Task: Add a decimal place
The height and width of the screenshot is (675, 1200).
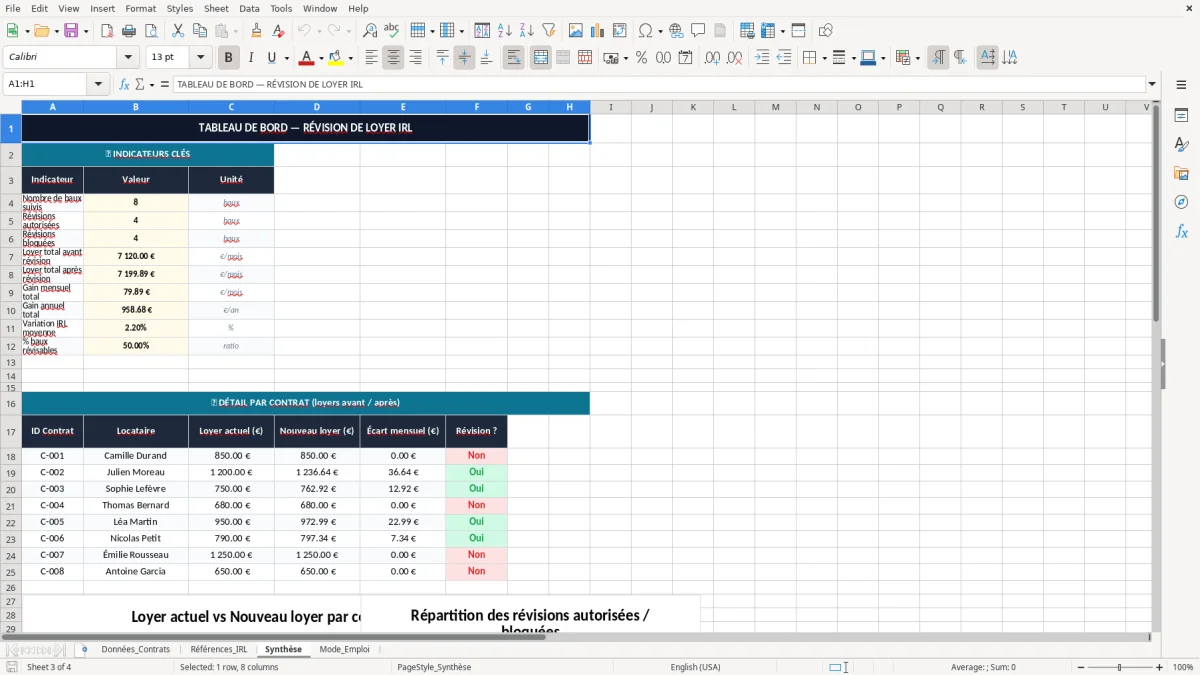Action: 713,58
